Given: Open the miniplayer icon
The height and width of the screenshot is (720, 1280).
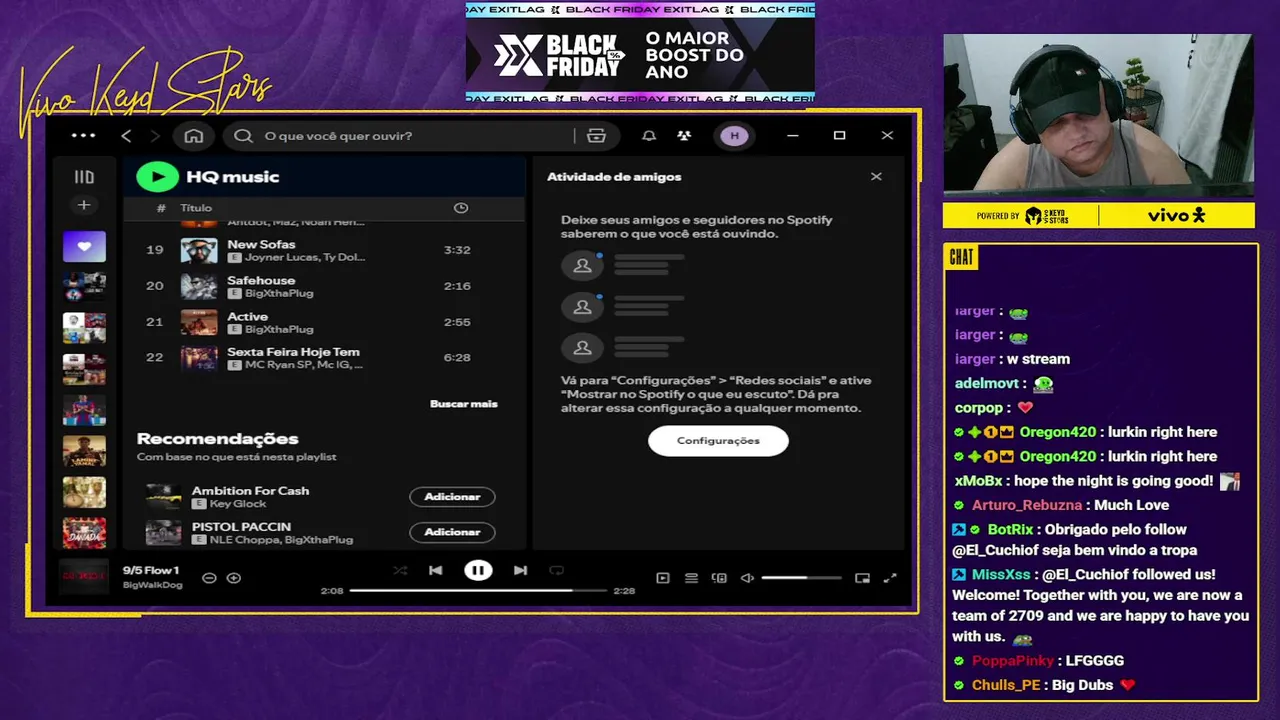Looking at the screenshot, I should pyautogui.click(x=862, y=578).
